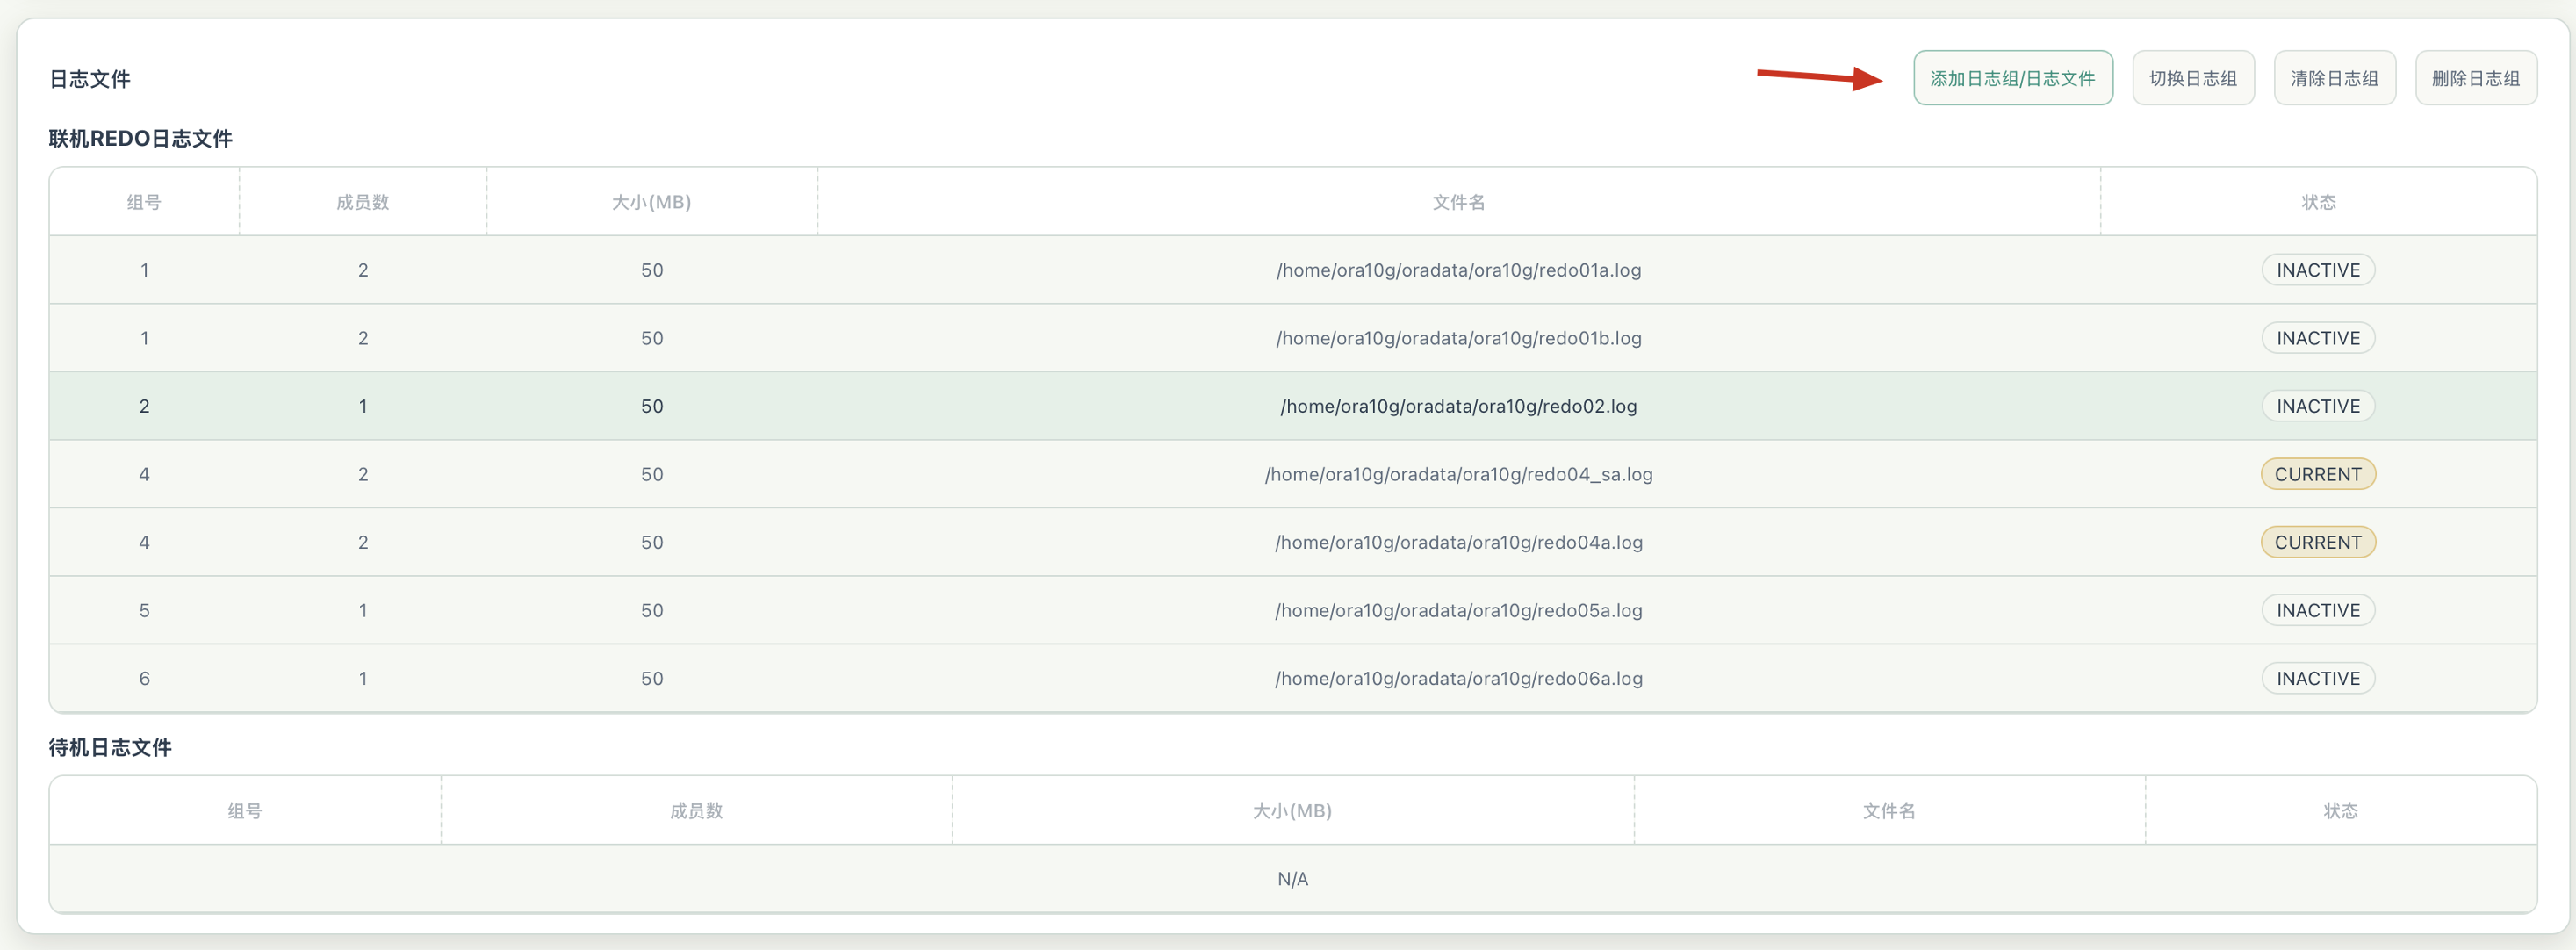2576x950 pixels.
Task: Click the INACTIVE badge for redo06a.log
Action: coord(2317,678)
